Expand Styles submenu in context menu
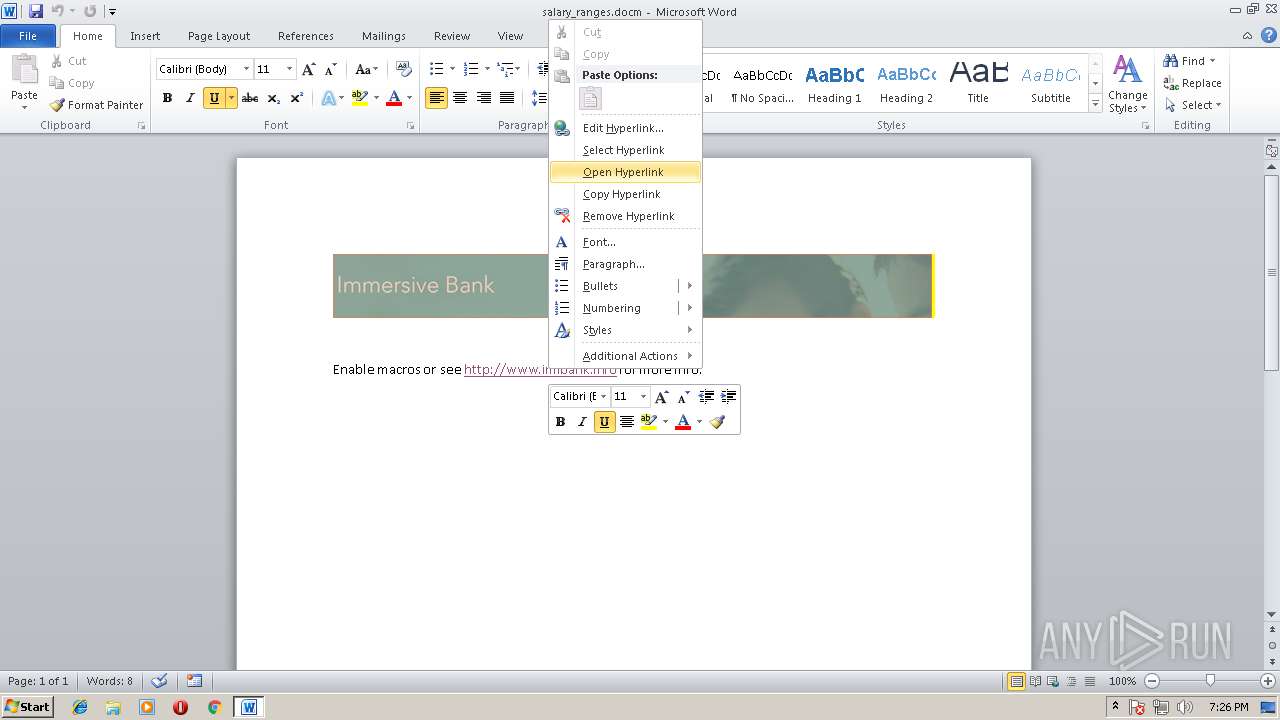The height and width of the screenshot is (720, 1280). (625, 330)
